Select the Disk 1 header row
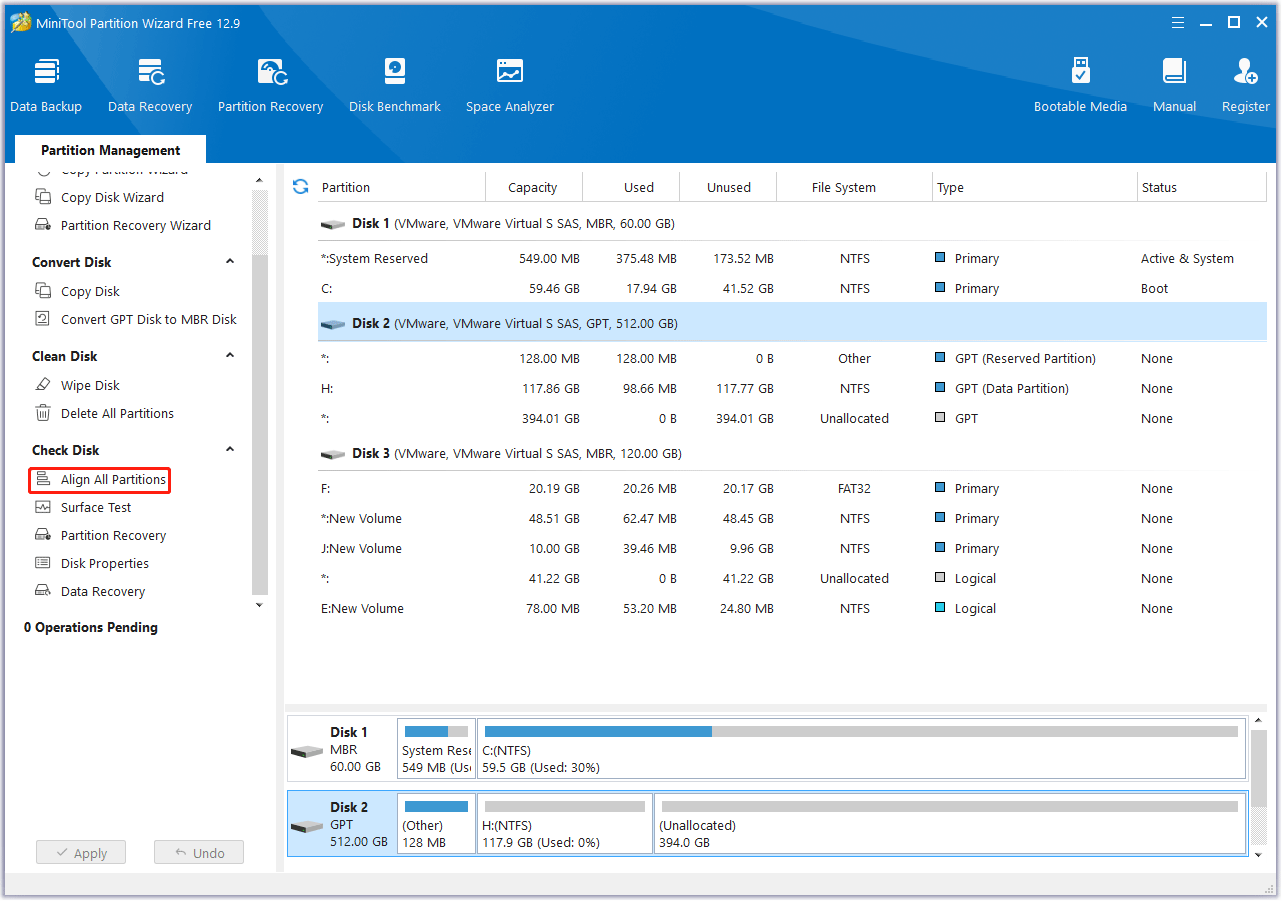 [792, 224]
